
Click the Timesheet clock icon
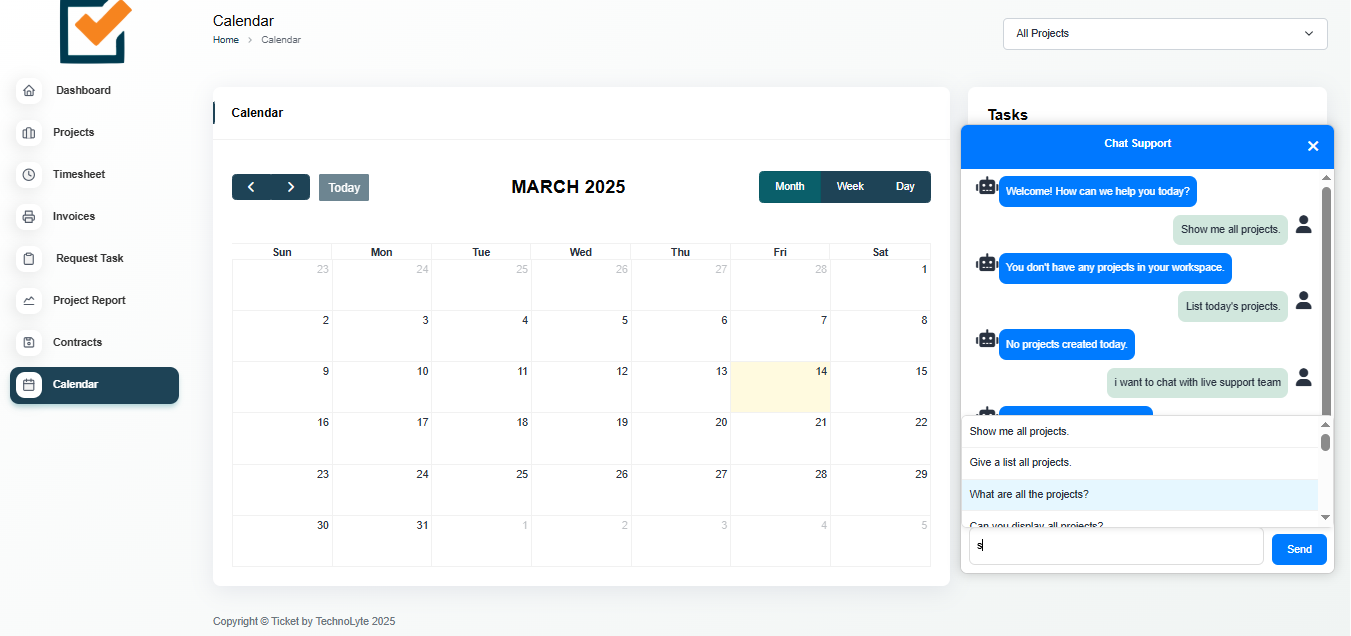pos(29,175)
